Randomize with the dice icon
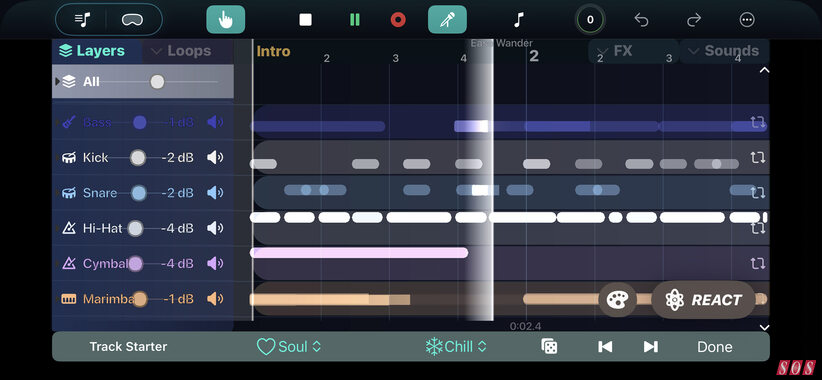The image size is (822, 380). pos(549,346)
